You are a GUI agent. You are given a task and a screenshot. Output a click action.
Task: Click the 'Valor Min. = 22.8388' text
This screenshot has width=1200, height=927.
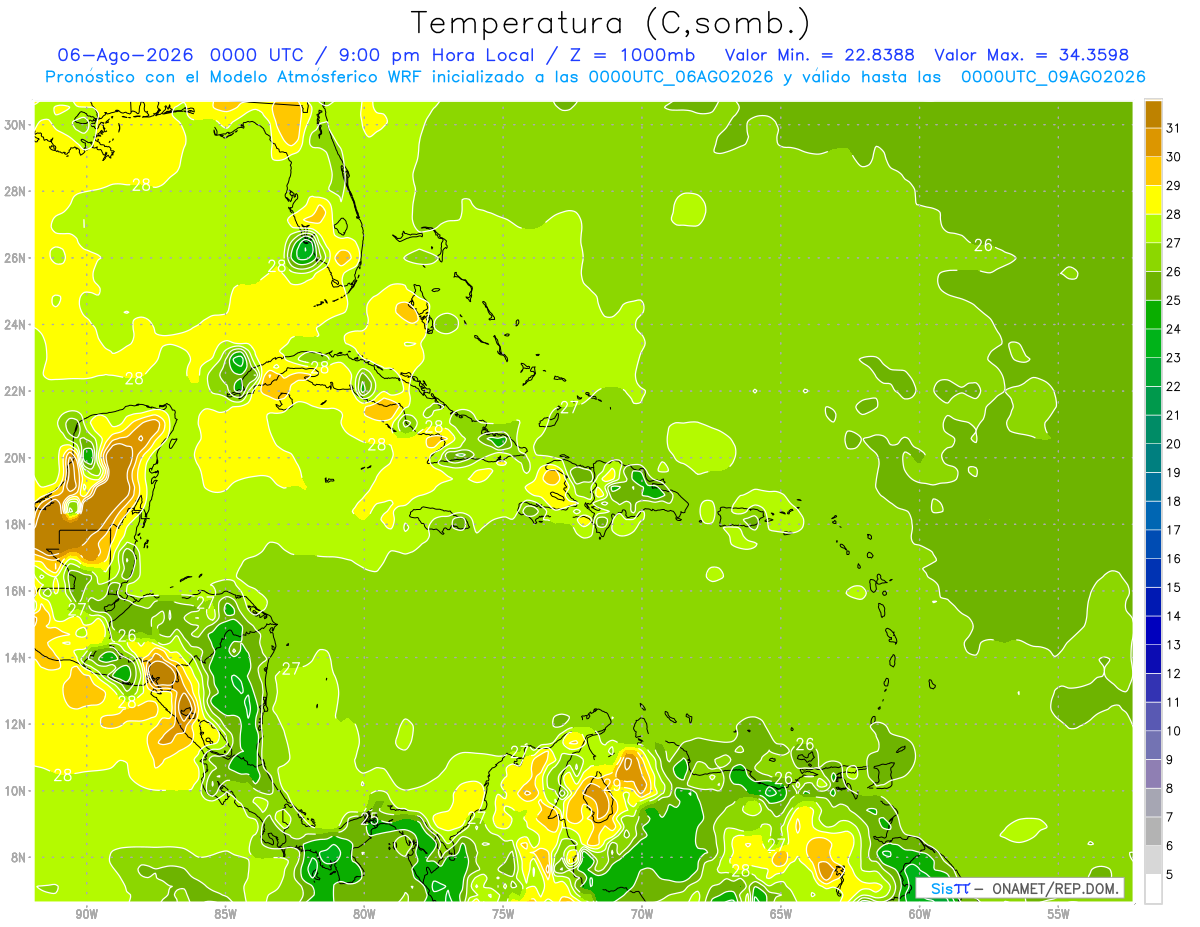[821, 55]
